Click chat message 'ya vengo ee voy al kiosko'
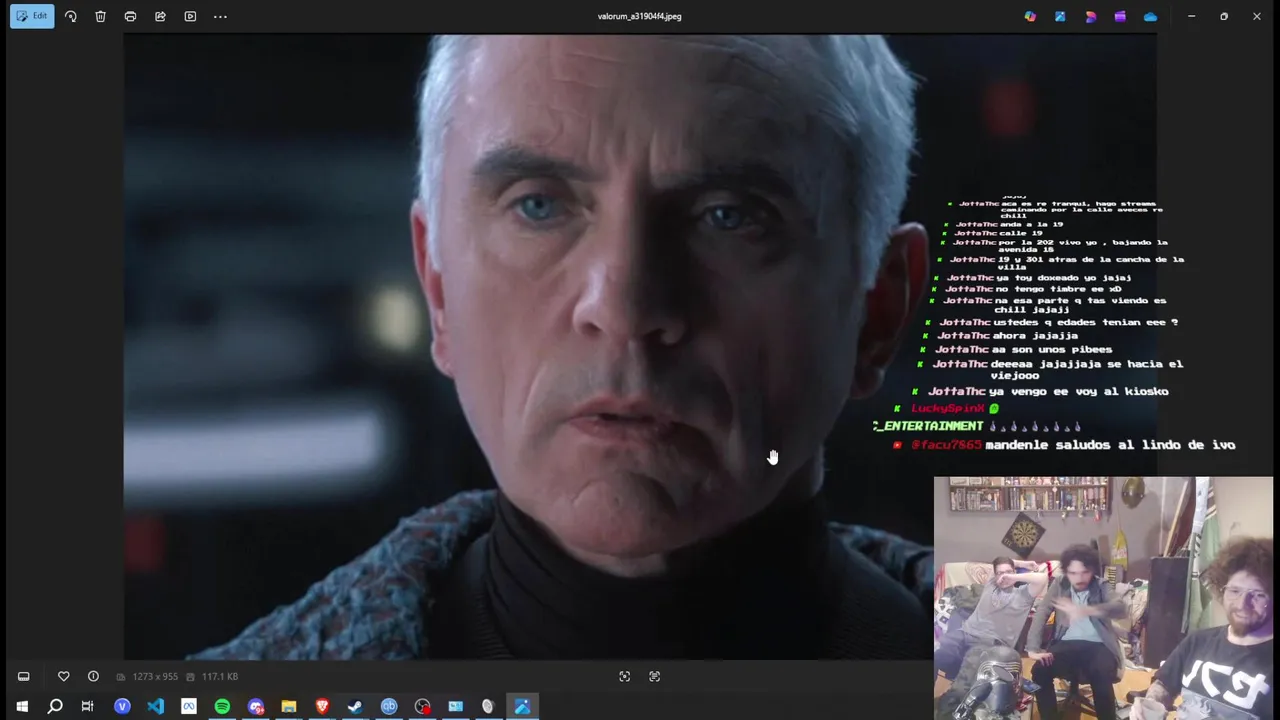This screenshot has height=720, width=1280. point(1078,391)
